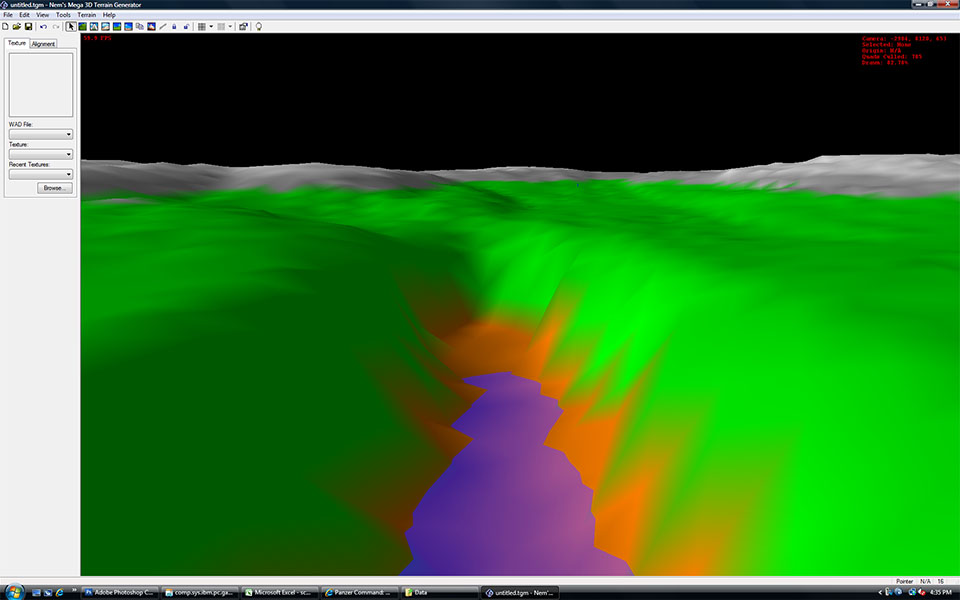Viewport: 960px width, 600px height.
Task: Switch to Data folder taskbar button
Action: [440, 592]
